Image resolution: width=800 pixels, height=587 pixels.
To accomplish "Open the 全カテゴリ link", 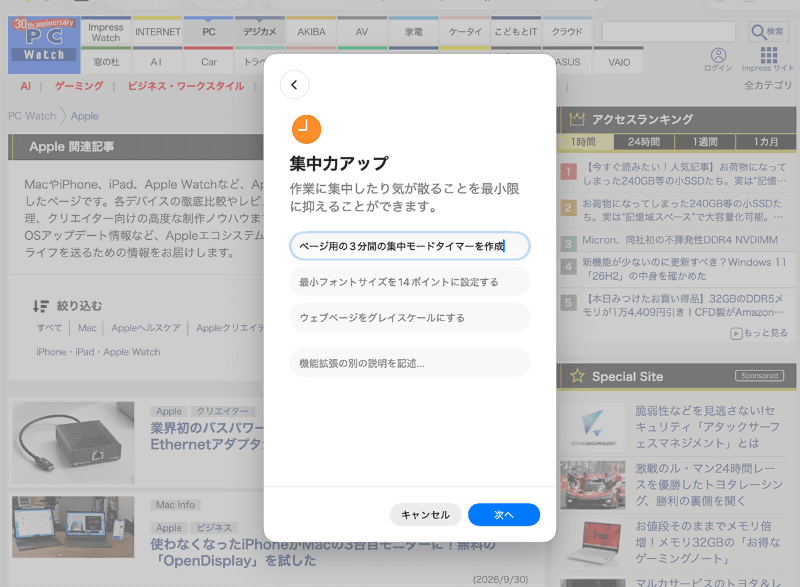I will click(x=768, y=85).
